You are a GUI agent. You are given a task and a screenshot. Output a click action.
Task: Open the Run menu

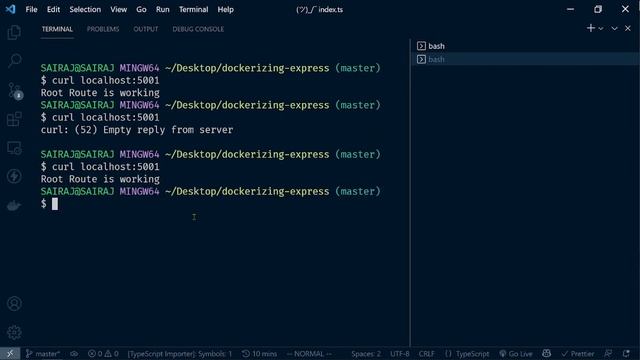(162, 9)
